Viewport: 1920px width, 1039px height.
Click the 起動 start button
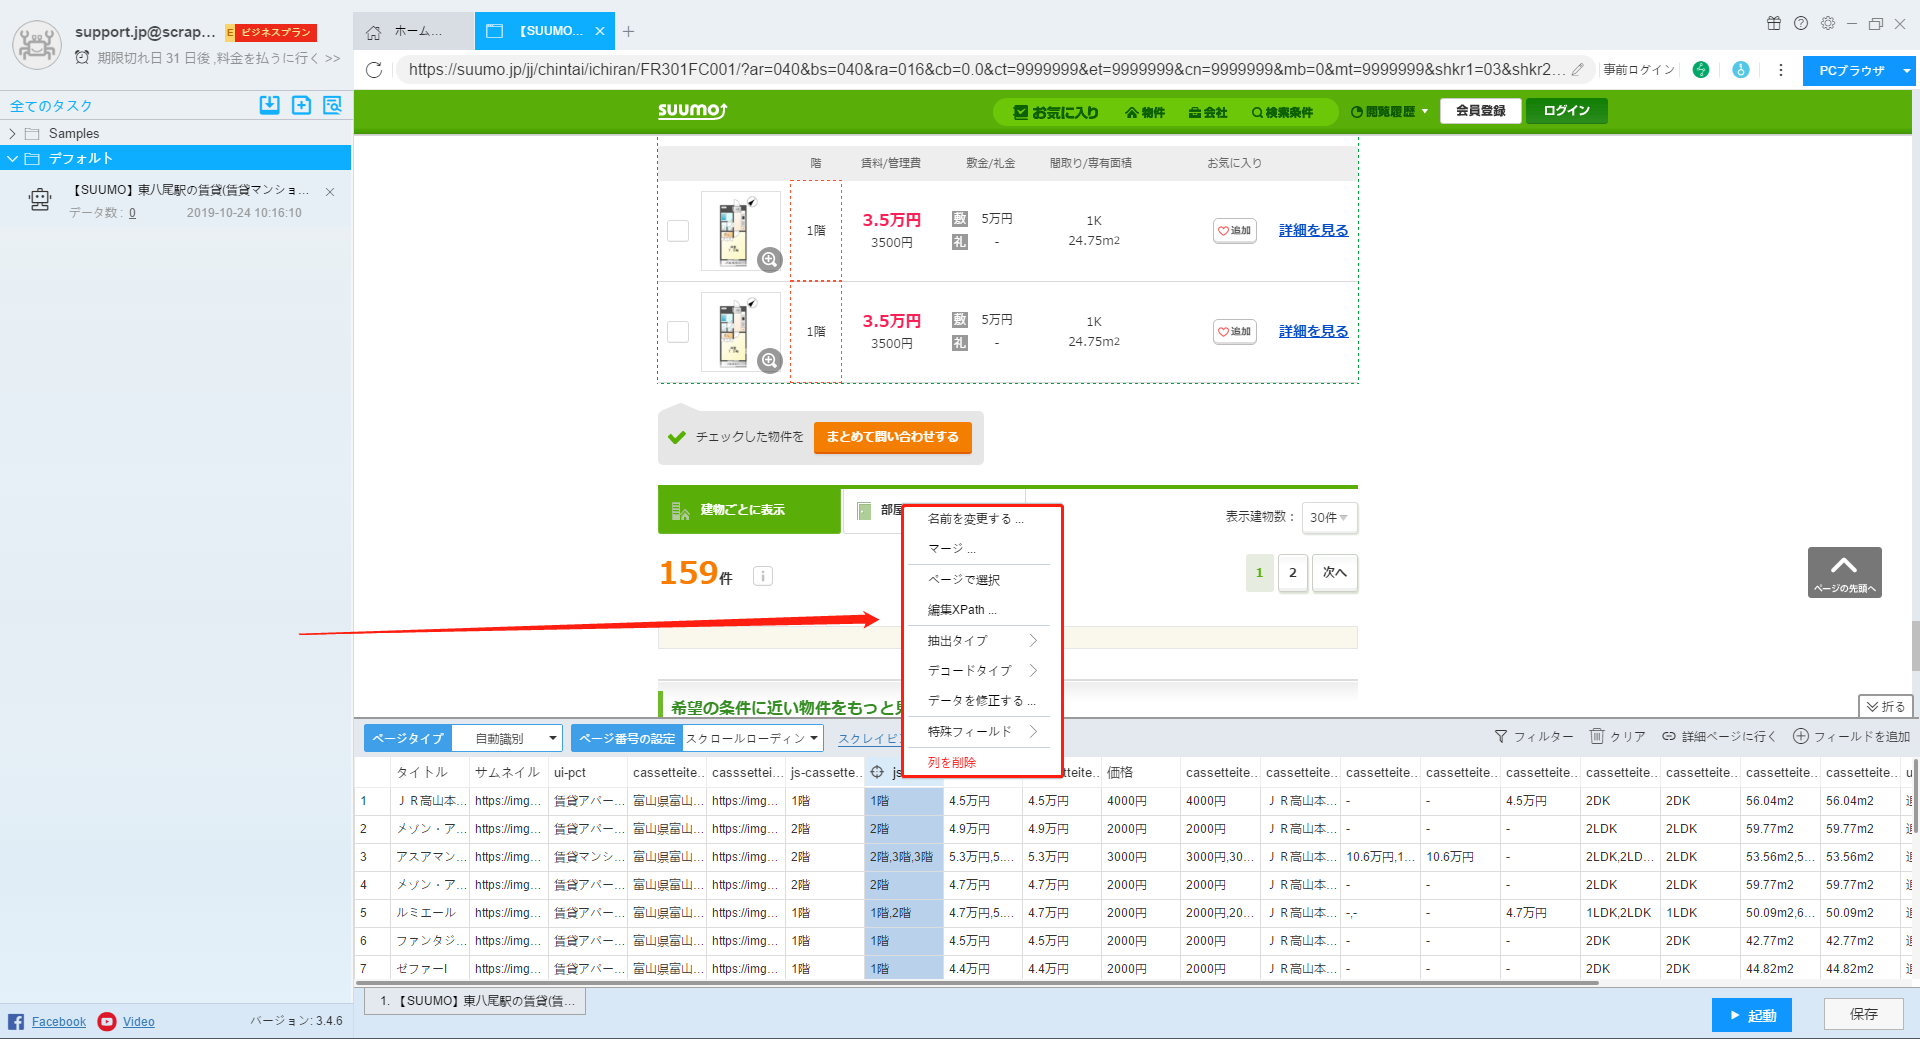pos(1751,1015)
